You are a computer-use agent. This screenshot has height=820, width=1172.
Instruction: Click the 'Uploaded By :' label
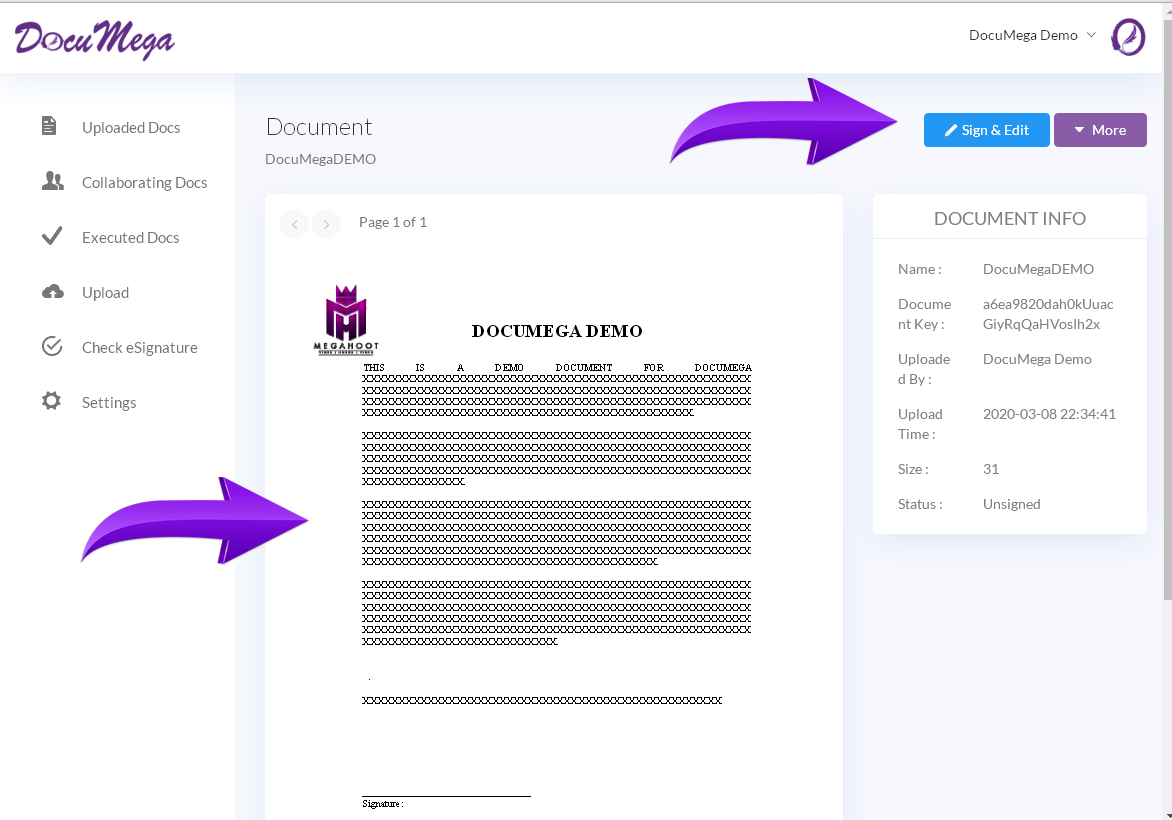pos(924,369)
